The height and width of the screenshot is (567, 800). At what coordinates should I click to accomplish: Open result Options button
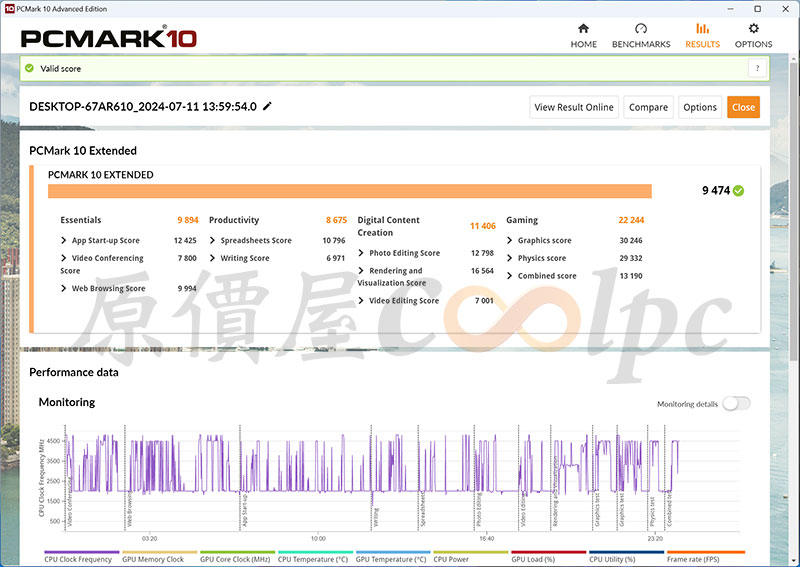[700, 107]
